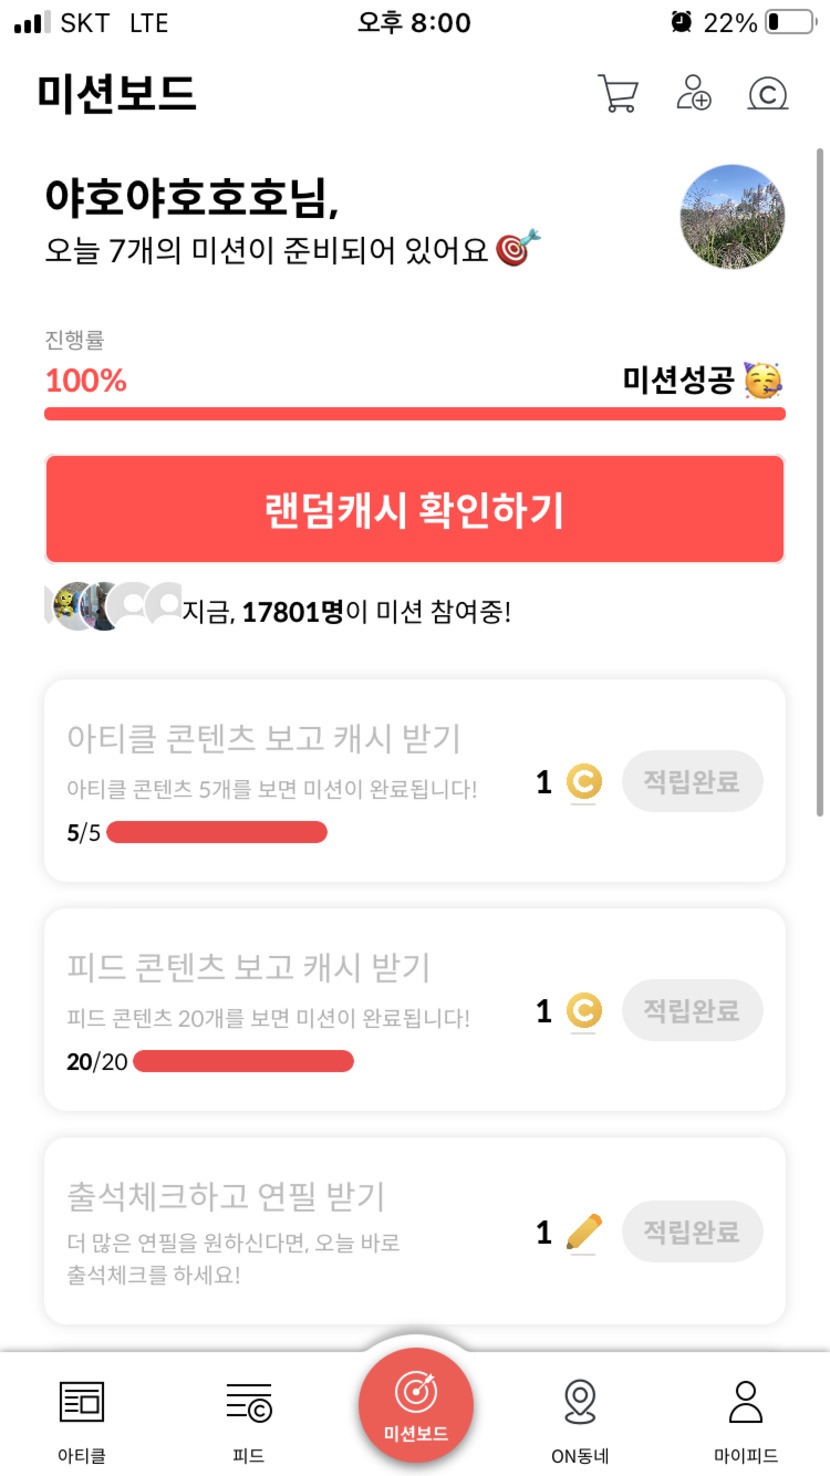
Task: Tap 적립완료 on the feed mission
Action: 692,1010
